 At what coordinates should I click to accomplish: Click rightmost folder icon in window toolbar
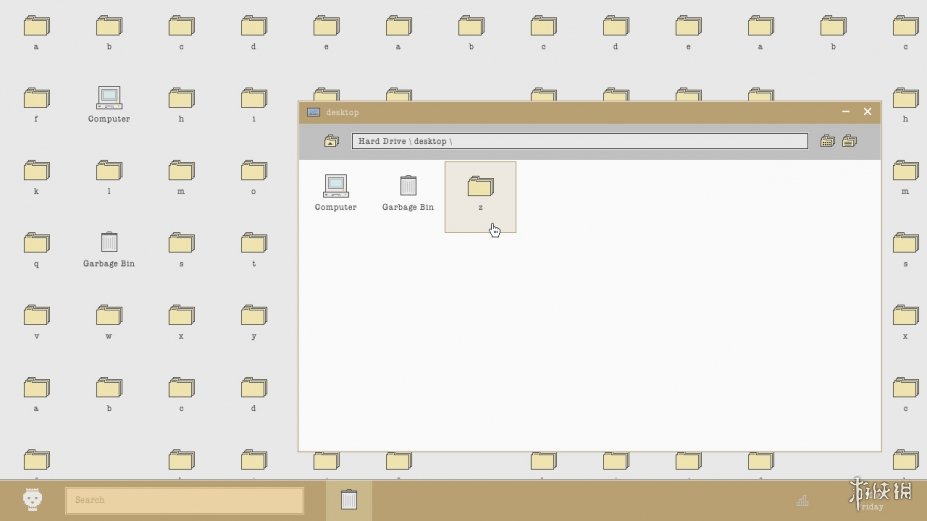849,141
